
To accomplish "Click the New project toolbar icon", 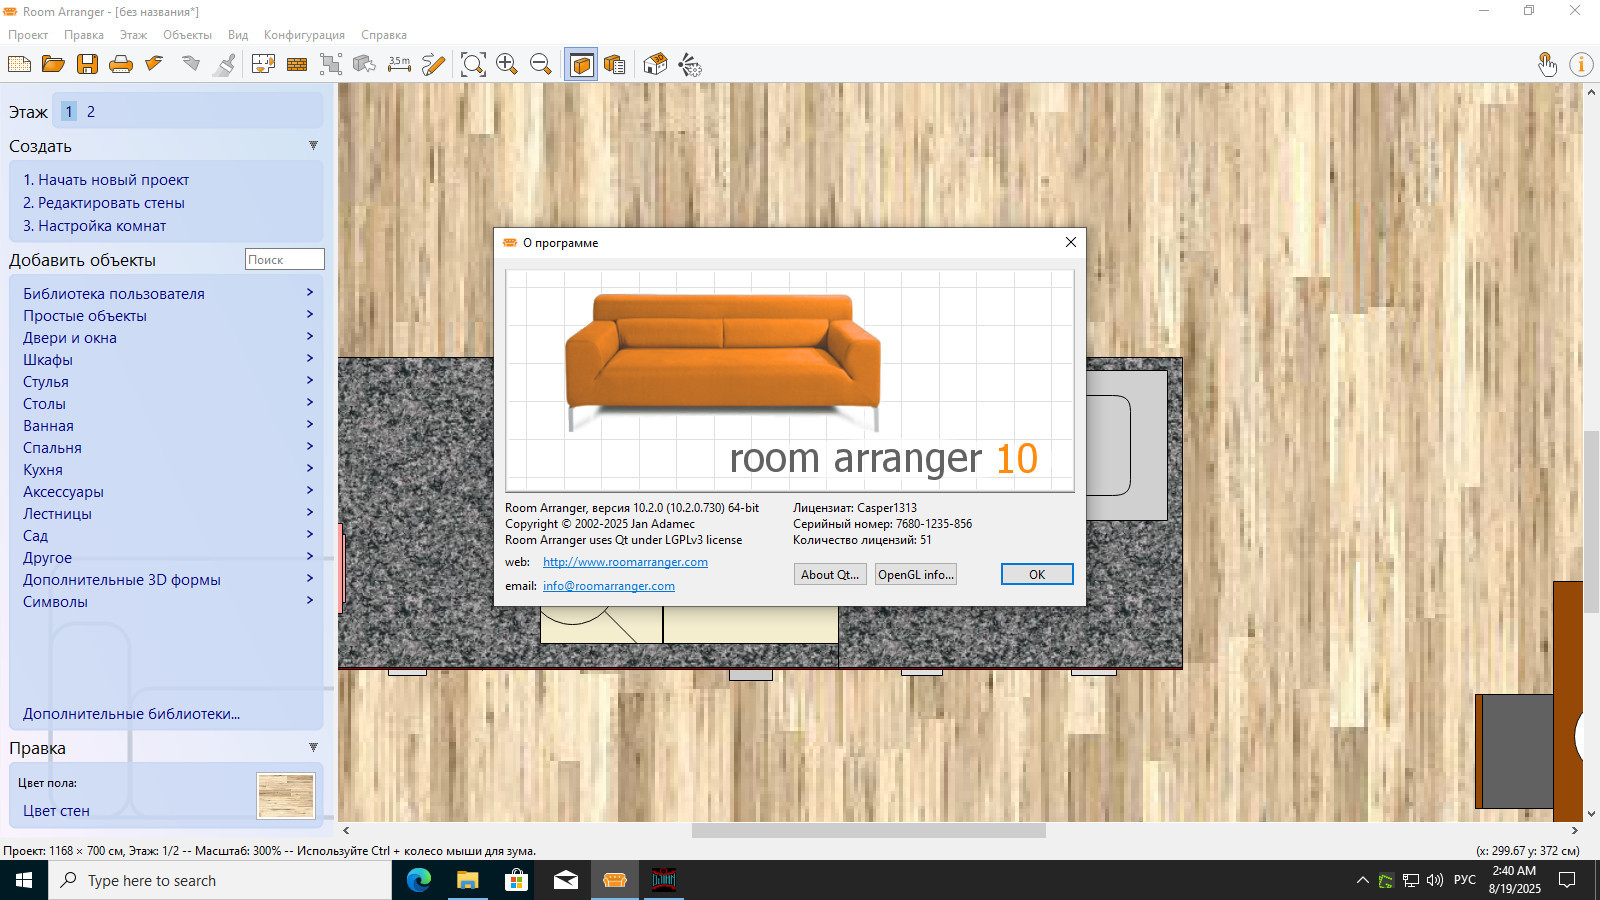I will [19, 64].
